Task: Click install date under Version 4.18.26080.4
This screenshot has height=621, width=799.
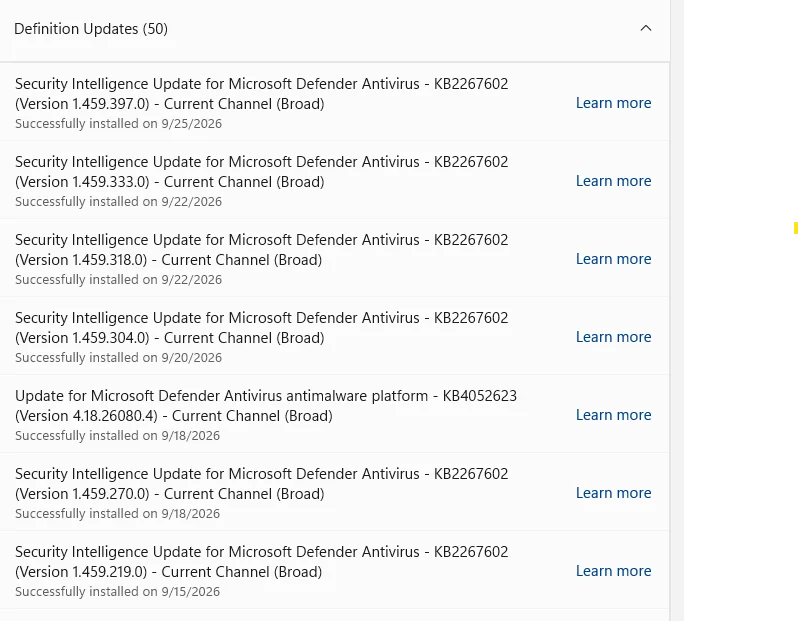Action: pyautogui.click(x=117, y=436)
